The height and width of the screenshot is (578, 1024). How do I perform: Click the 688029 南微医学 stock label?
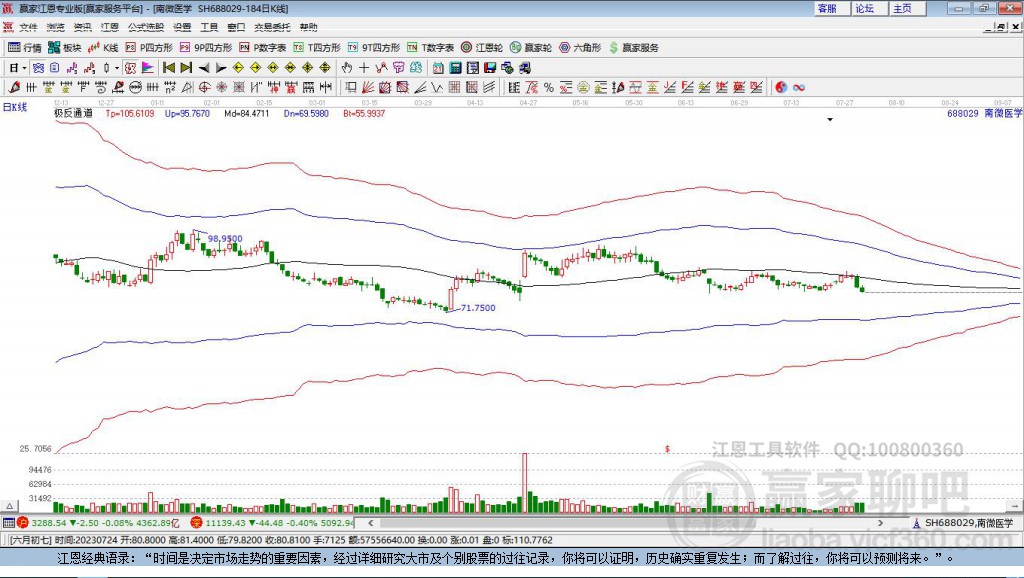[984, 113]
